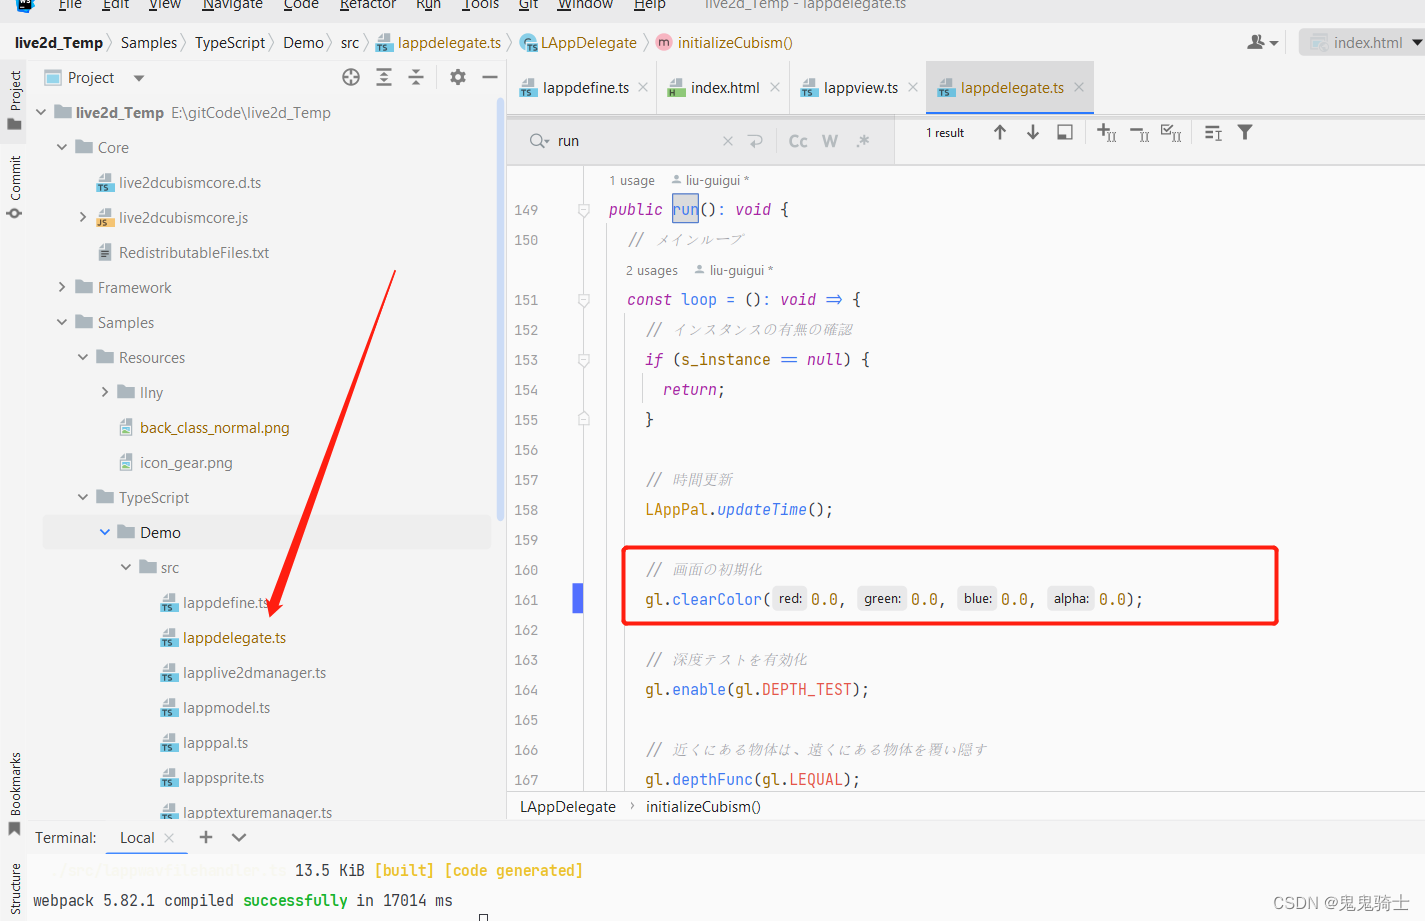
Task: Select back_class_normal.png file
Action: click(214, 428)
